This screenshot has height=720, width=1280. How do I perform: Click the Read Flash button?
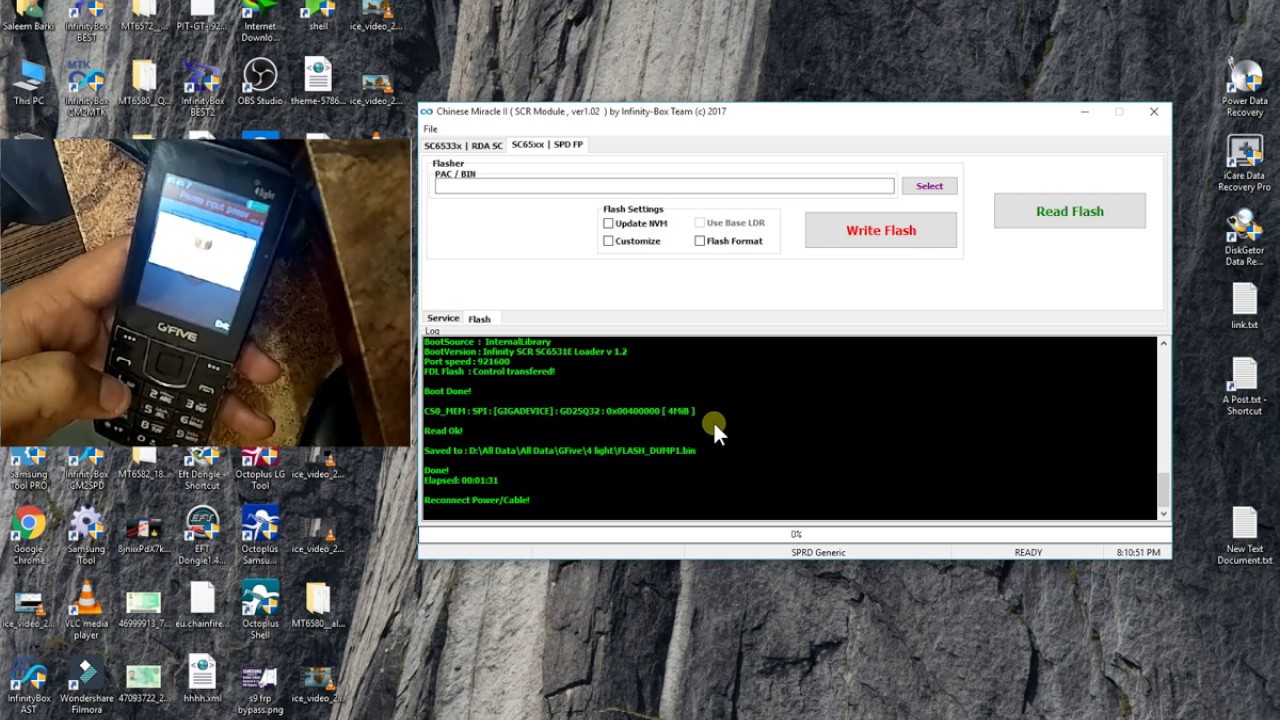coord(1070,211)
